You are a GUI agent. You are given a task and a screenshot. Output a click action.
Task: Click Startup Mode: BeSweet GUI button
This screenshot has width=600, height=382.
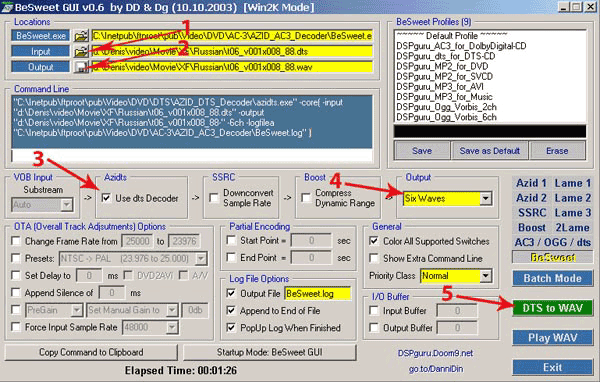(x=270, y=352)
